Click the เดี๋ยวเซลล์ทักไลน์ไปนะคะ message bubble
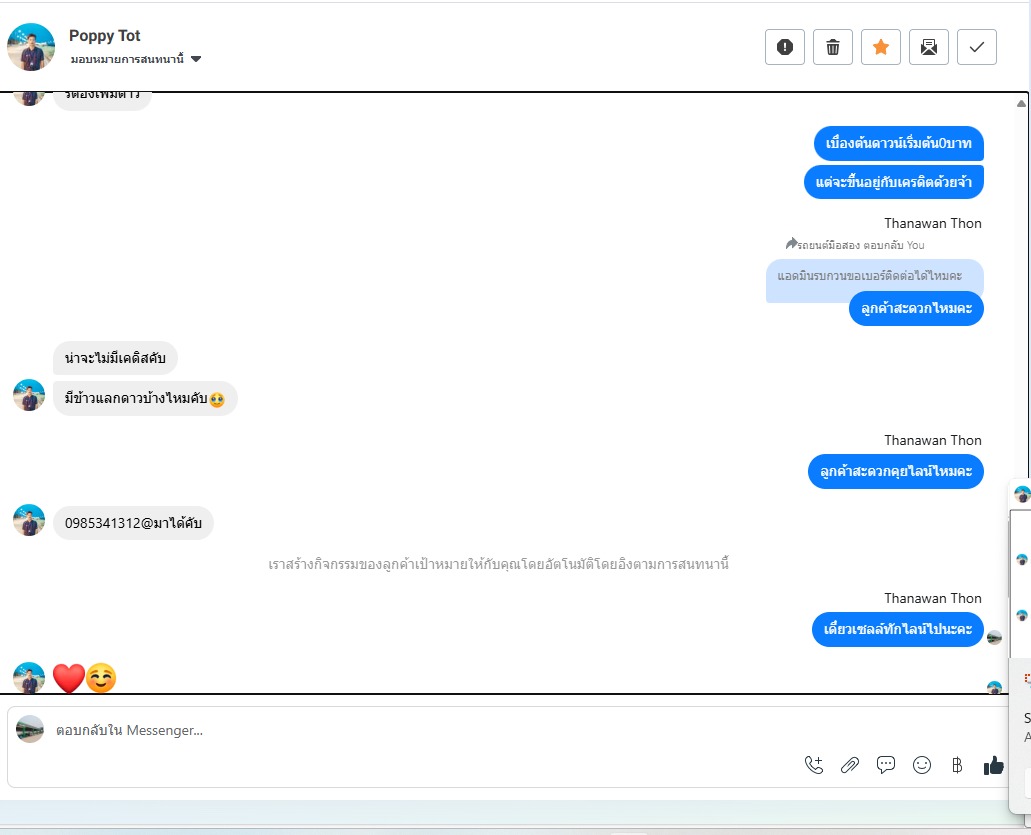 pos(898,629)
